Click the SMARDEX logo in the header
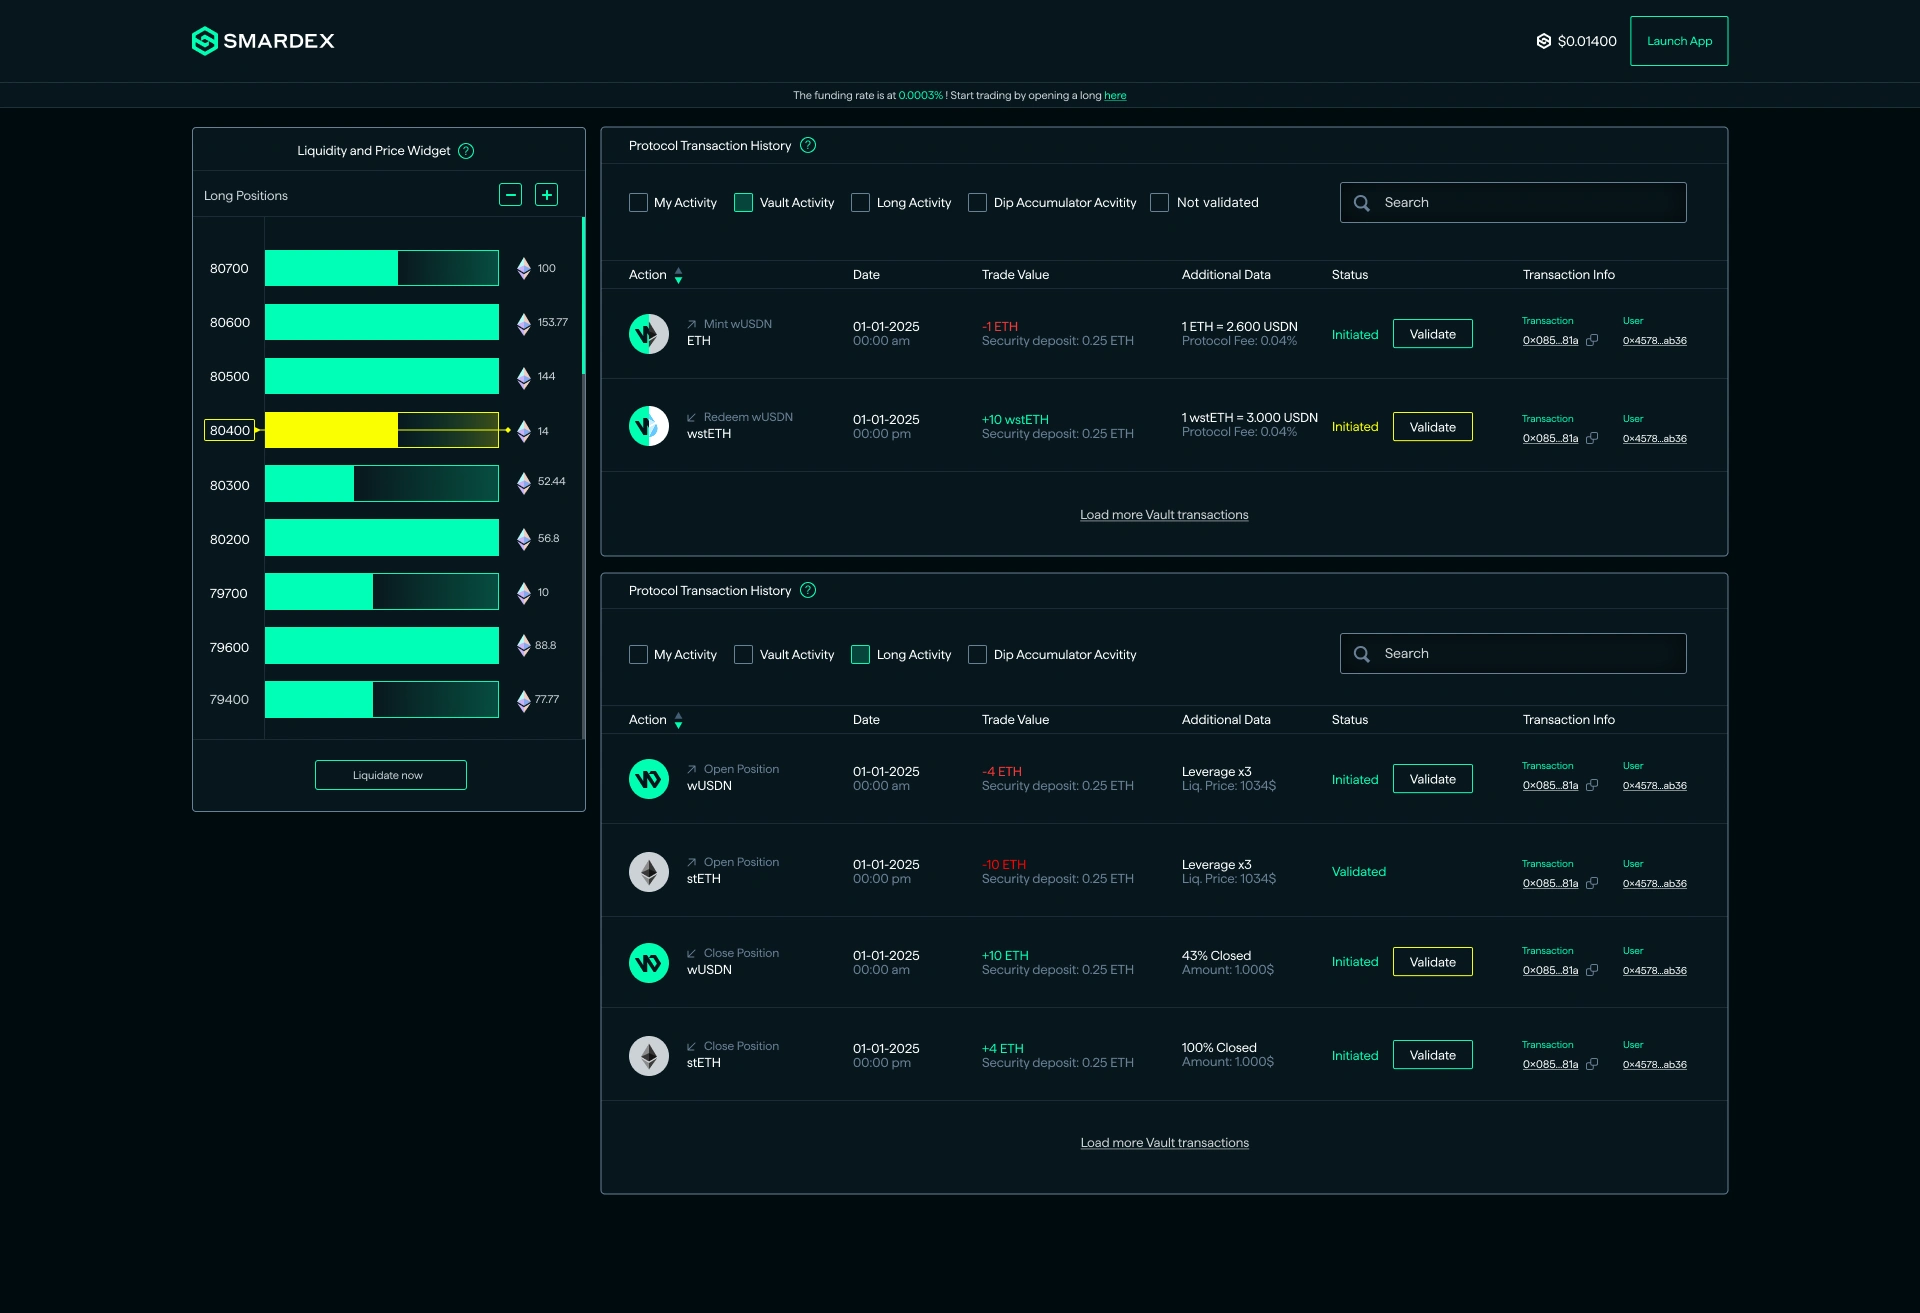This screenshot has height=1313, width=1920. [262, 41]
